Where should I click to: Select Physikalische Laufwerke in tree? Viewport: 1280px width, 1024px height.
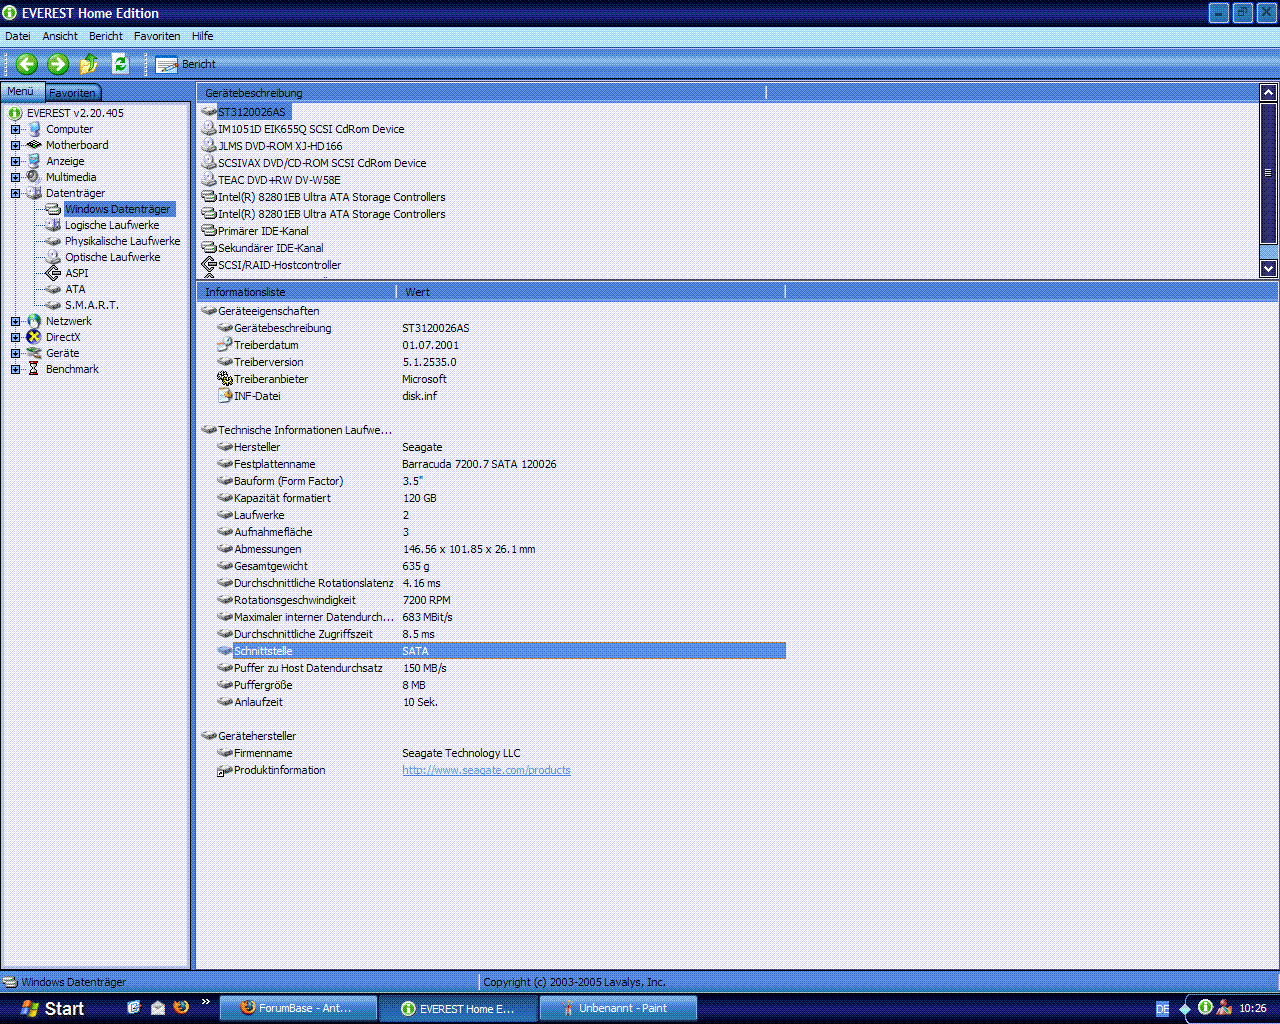pos(123,241)
